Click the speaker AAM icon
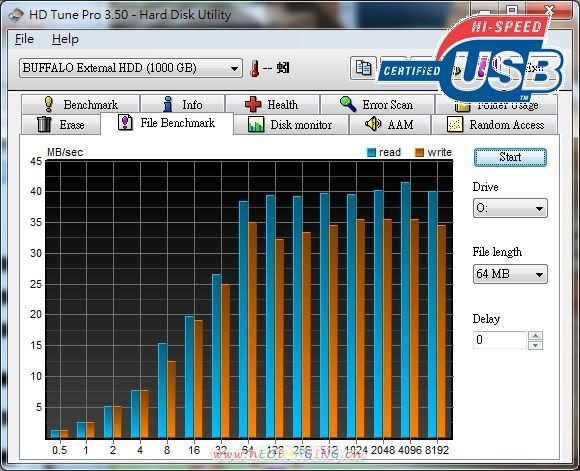The width and height of the screenshot is (580, 471). click(373, 124)
